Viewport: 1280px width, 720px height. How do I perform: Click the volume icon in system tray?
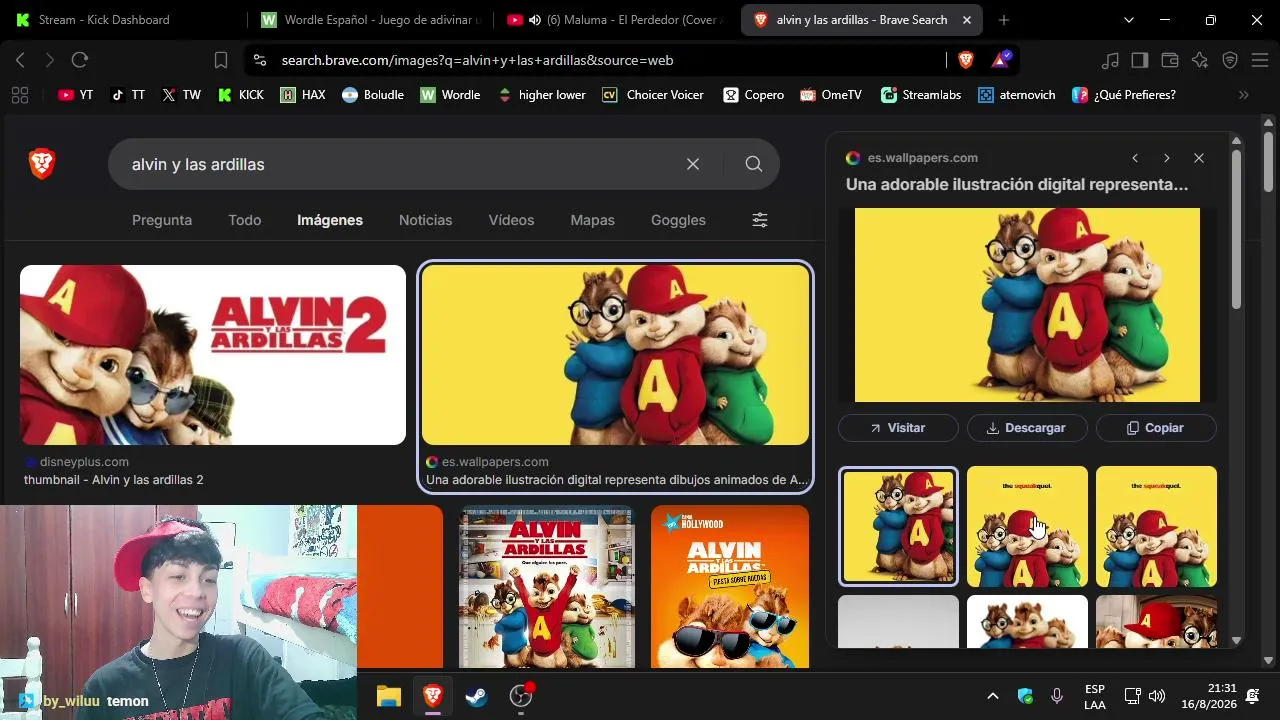tap(1158, 696)
